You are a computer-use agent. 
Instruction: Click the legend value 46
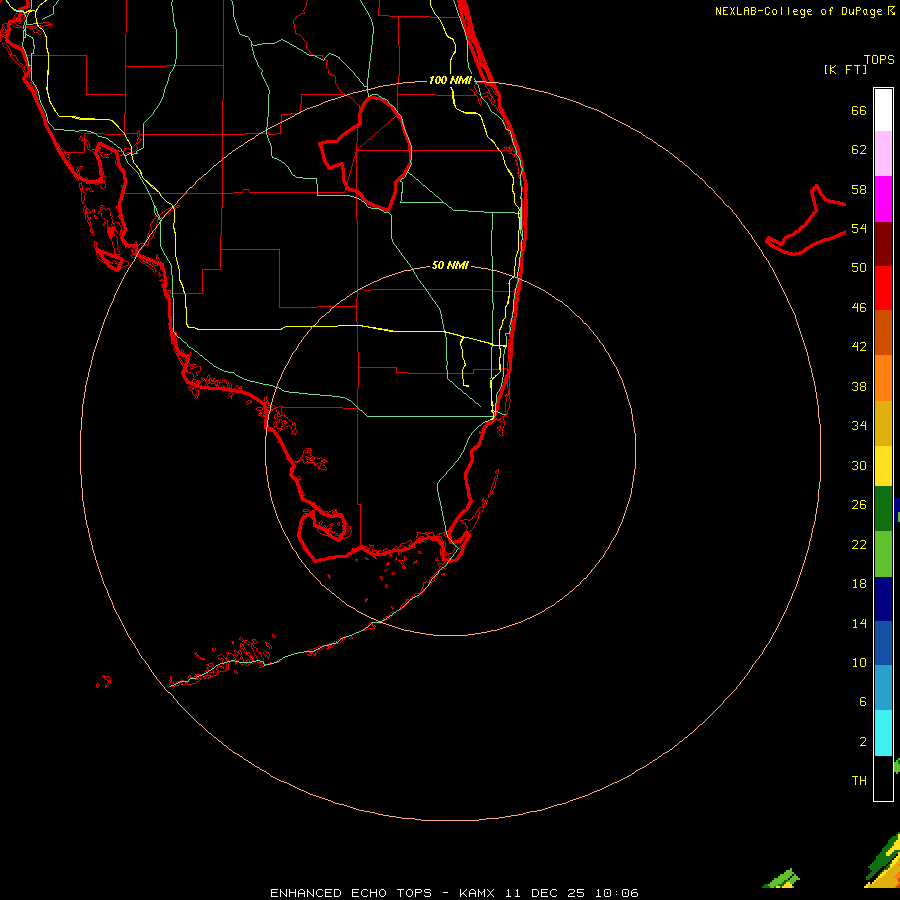(859, 308)
